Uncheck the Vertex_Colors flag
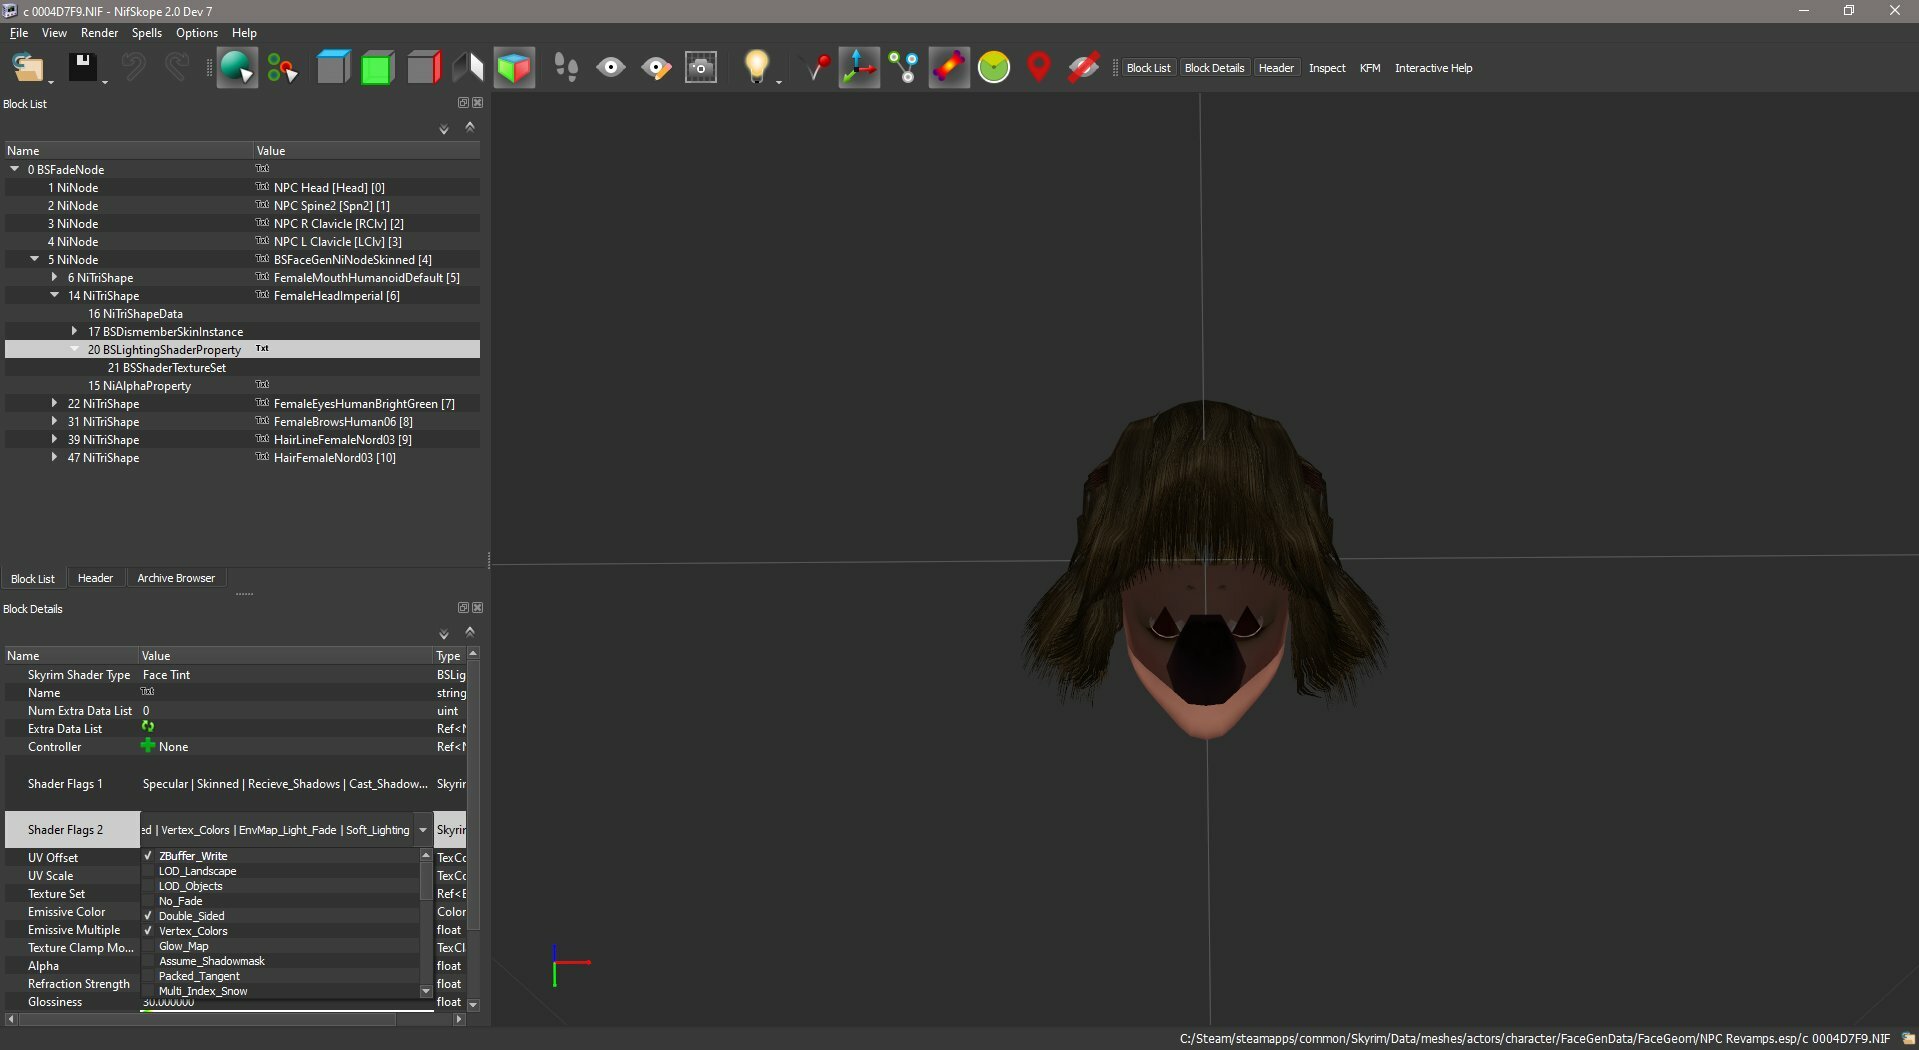The image size is (1919, 1050). point(148,931)
